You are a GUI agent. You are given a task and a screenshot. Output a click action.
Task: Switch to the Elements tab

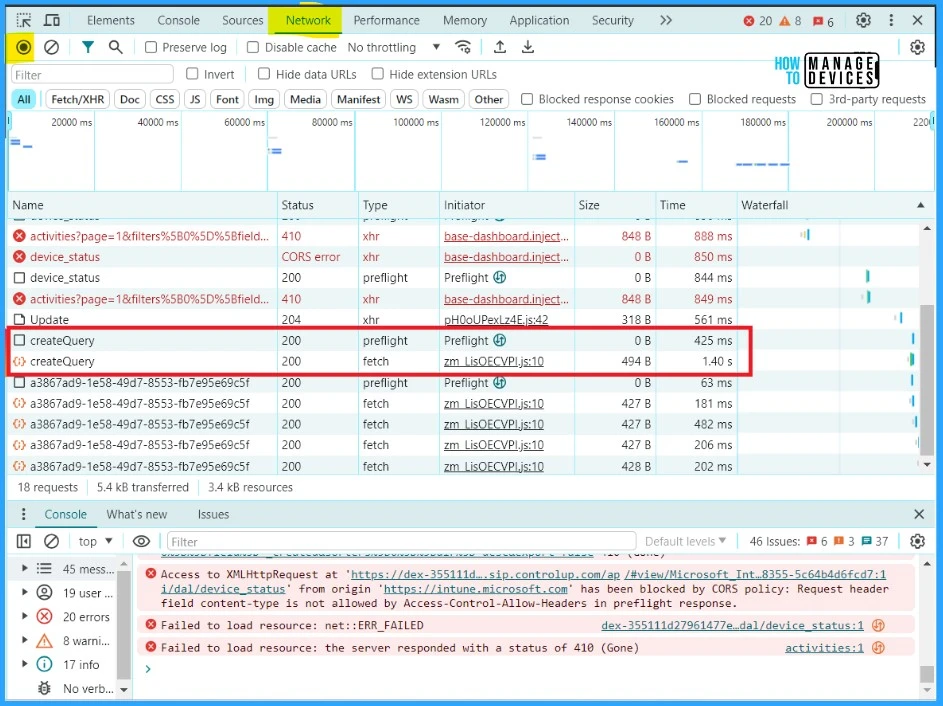pos(111,20)
